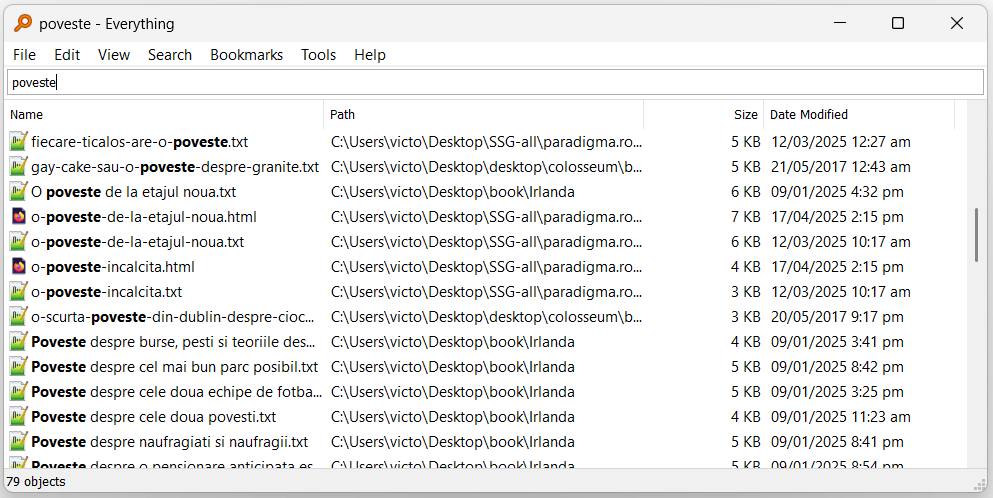Screen dimensions: 993x498
Task: Click date 20/05/2017 9:17 pm
Action: tap(837, 317)
